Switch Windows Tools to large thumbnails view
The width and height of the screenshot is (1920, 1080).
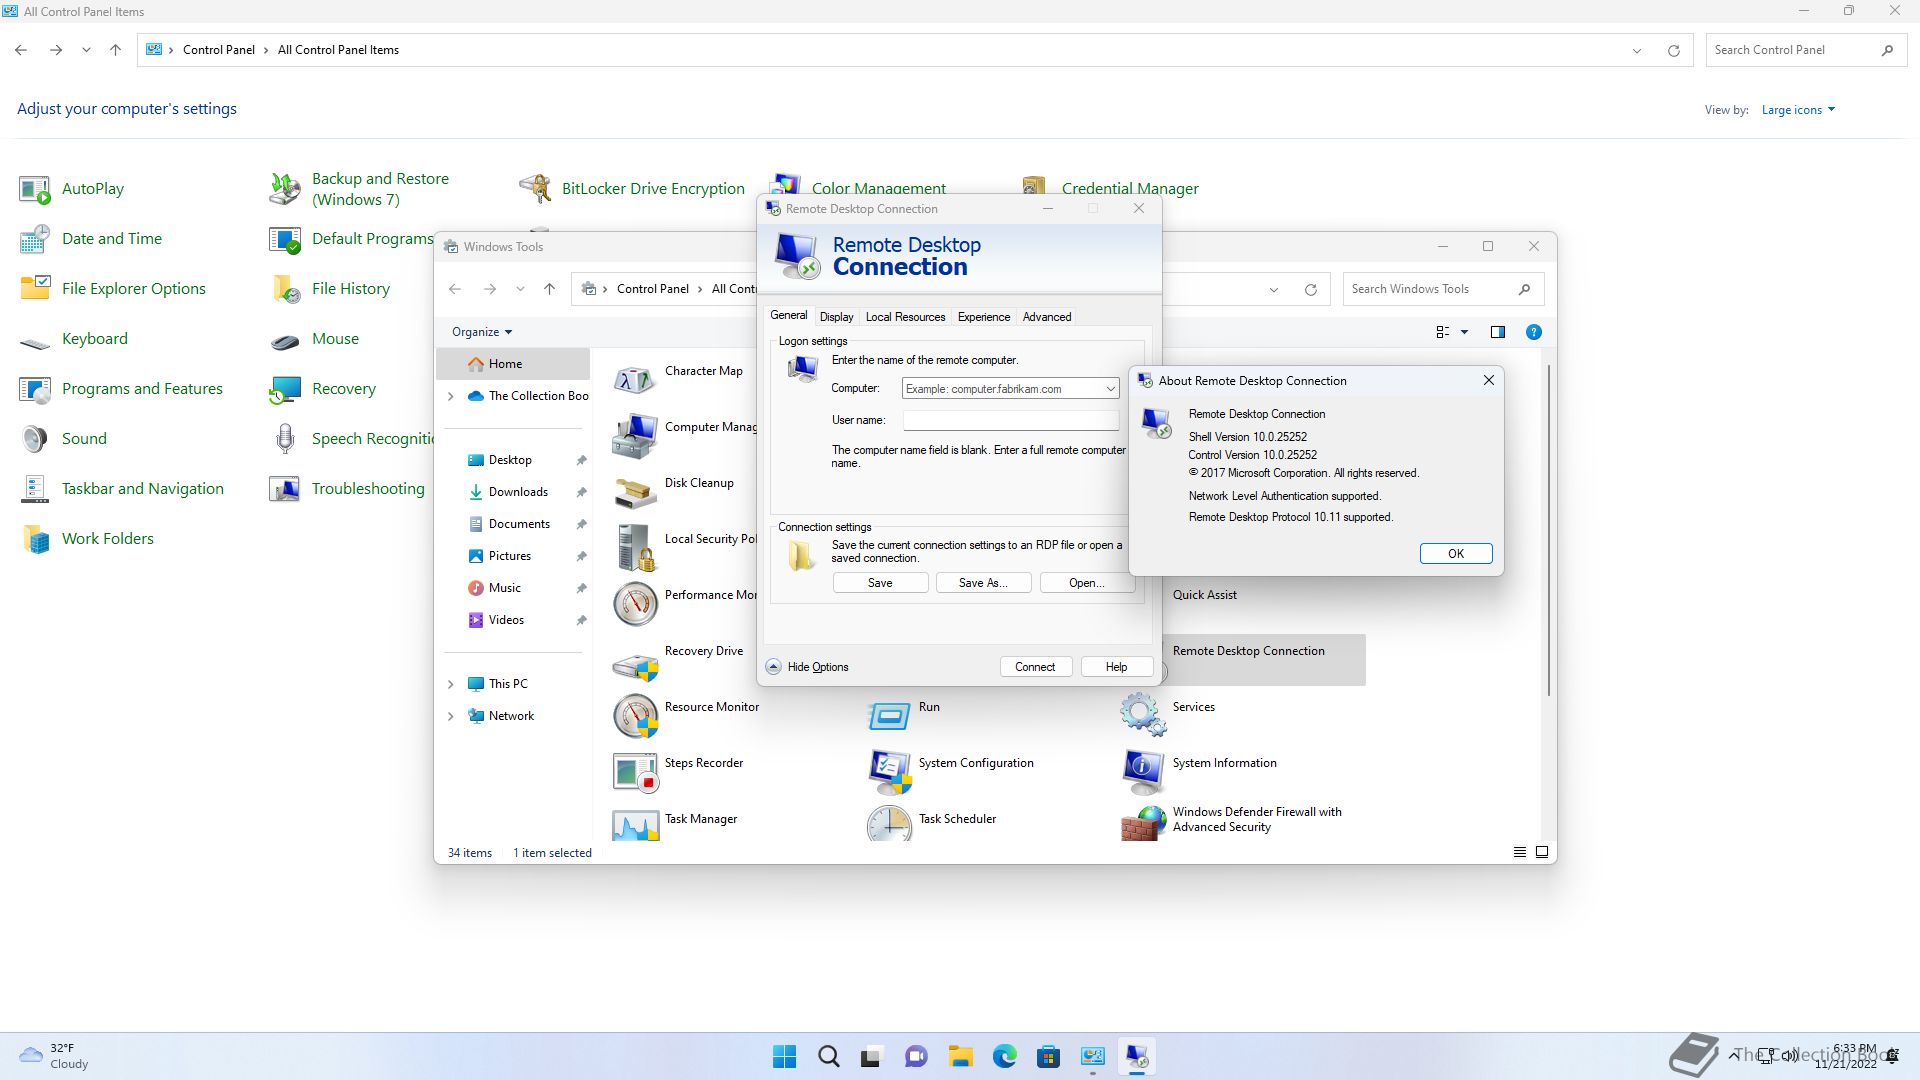pyautogui.click(x=1542, y=852)
